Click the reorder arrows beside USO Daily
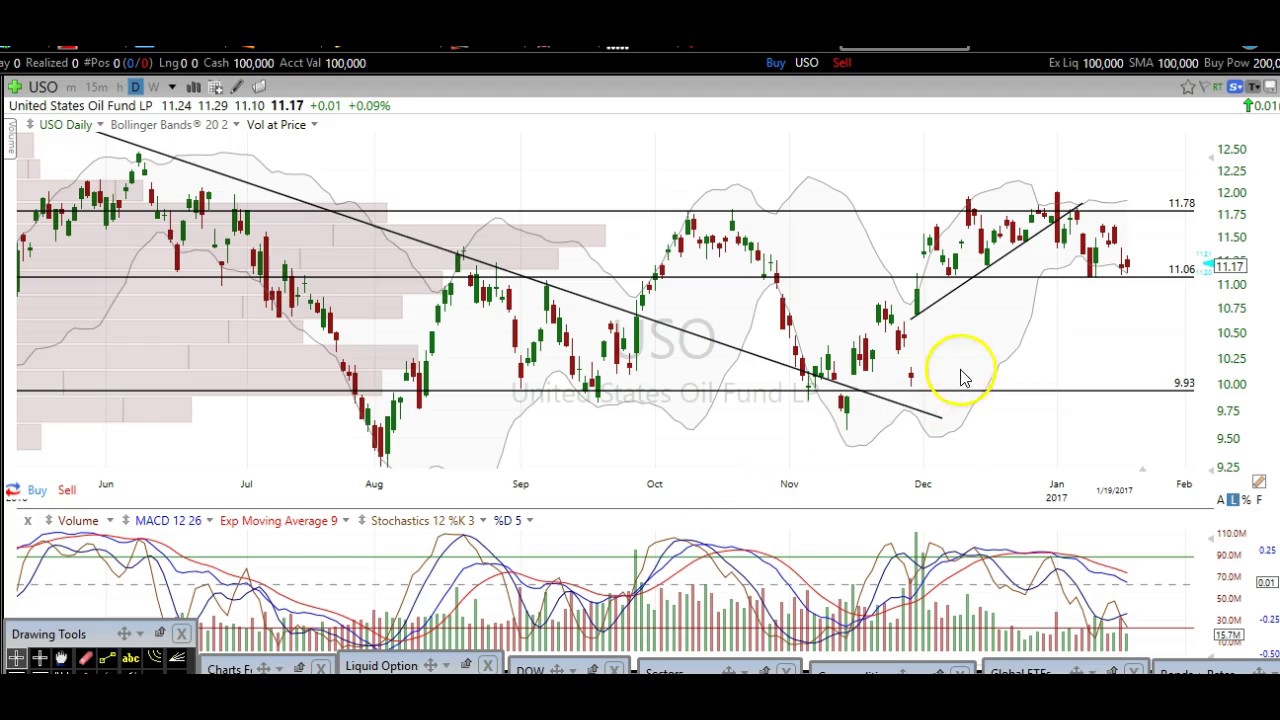Screen dimensions: 1280x720 coord(29,124)
